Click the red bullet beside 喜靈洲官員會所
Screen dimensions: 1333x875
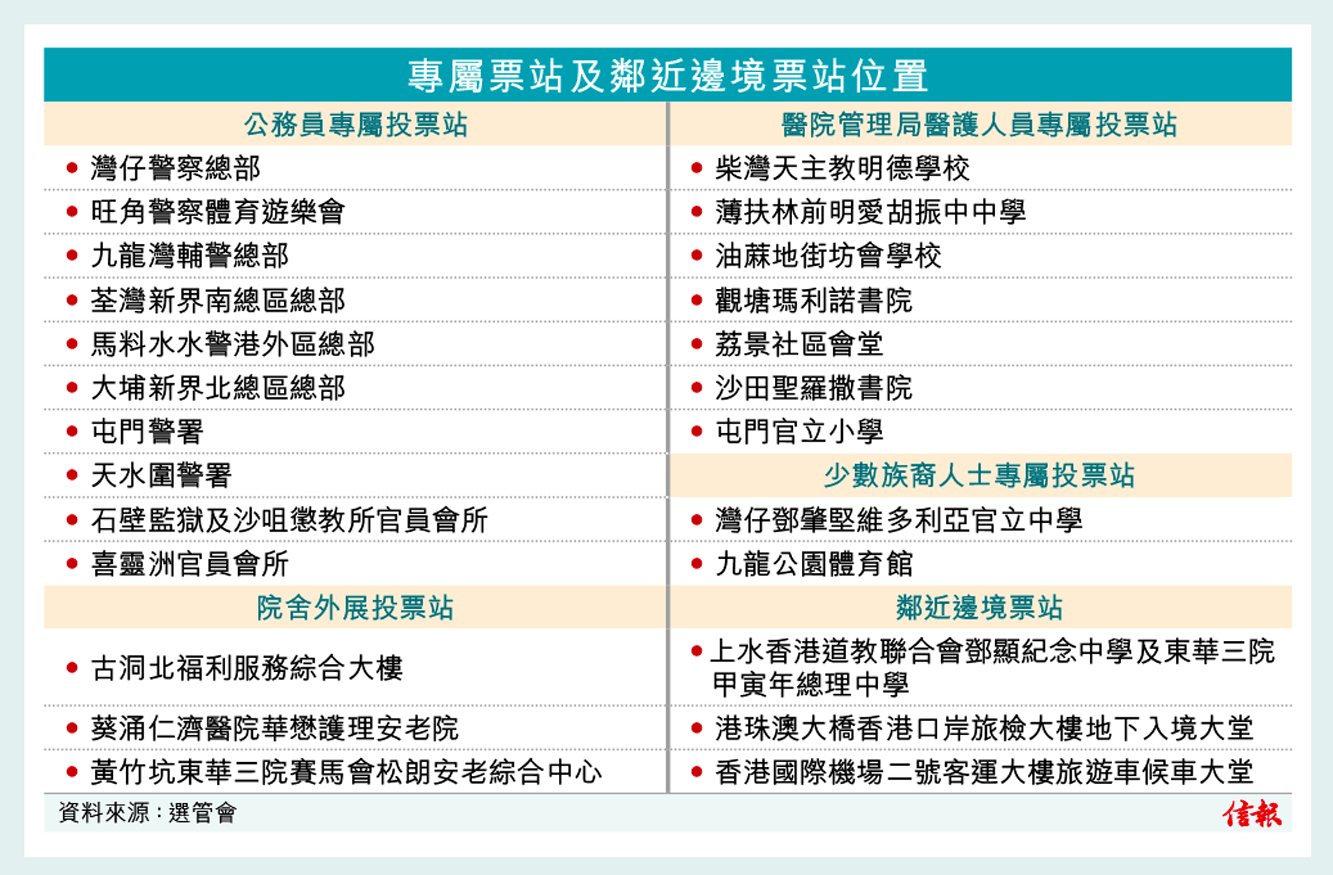coord(72,564)
